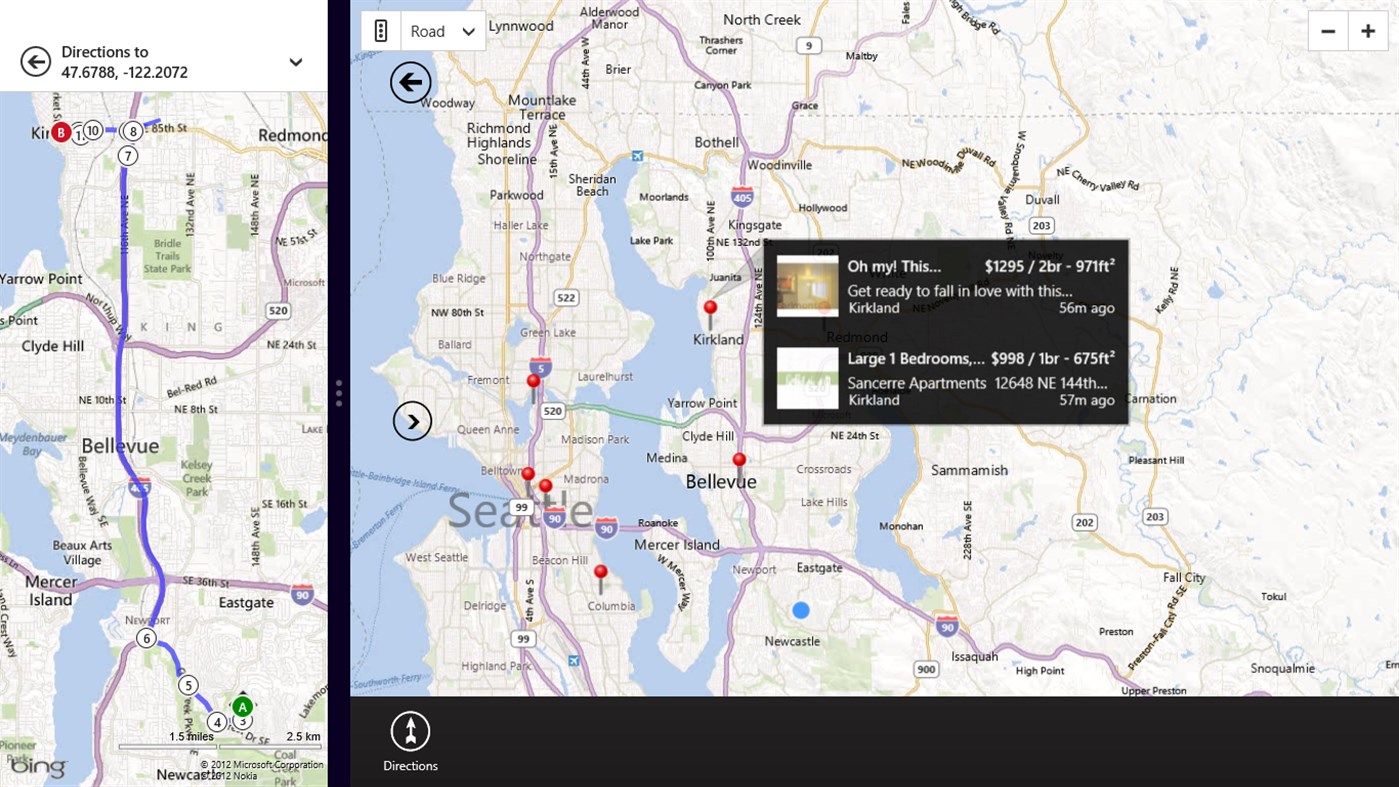Click the green start marker A

click(x=241, y=706)
